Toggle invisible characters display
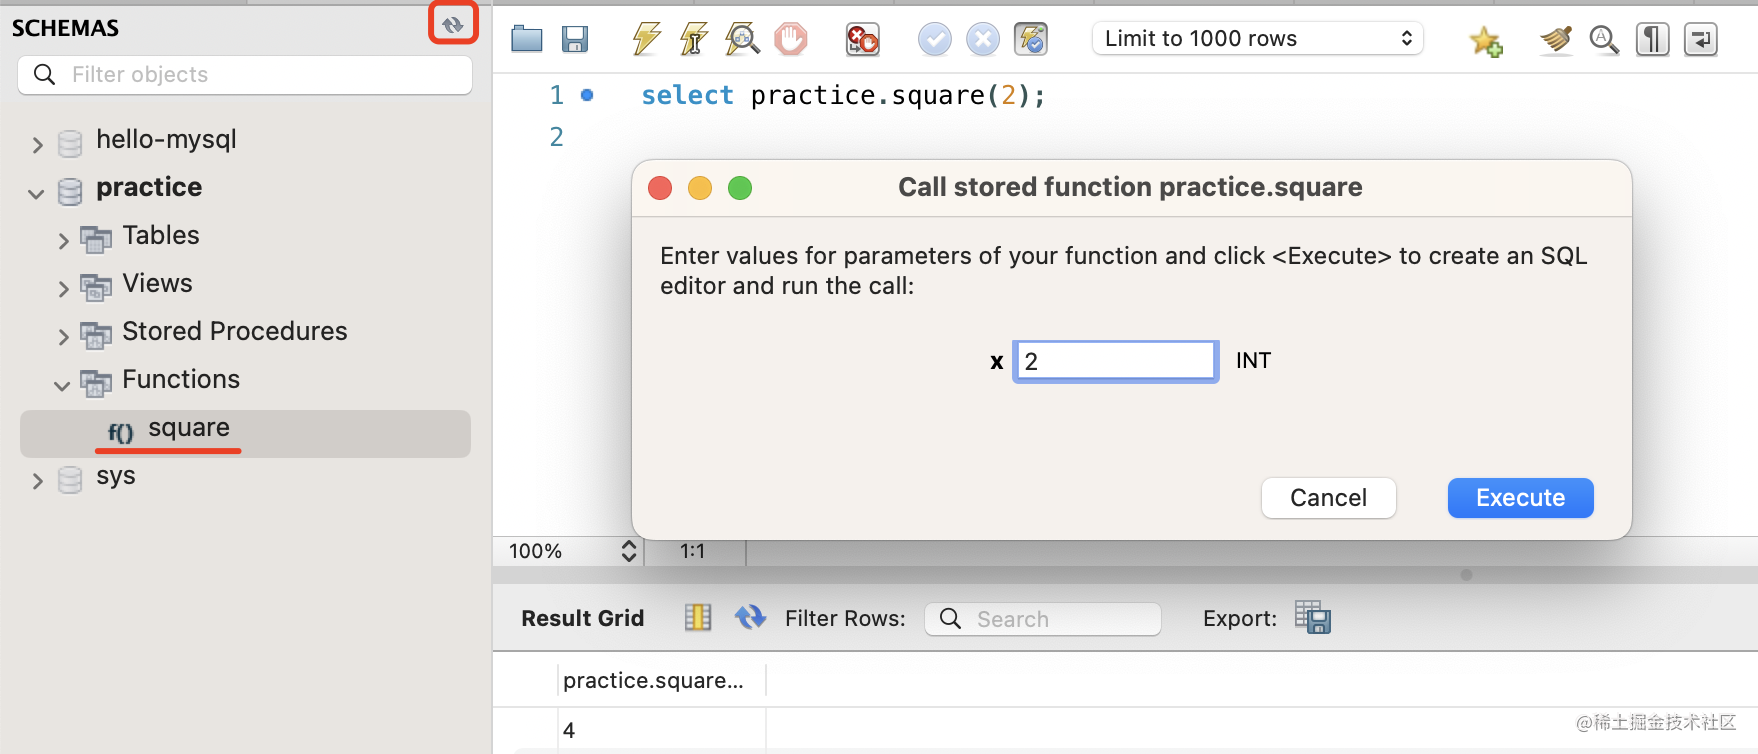The image size is (1758, 754). click(x=1653, y=40)
